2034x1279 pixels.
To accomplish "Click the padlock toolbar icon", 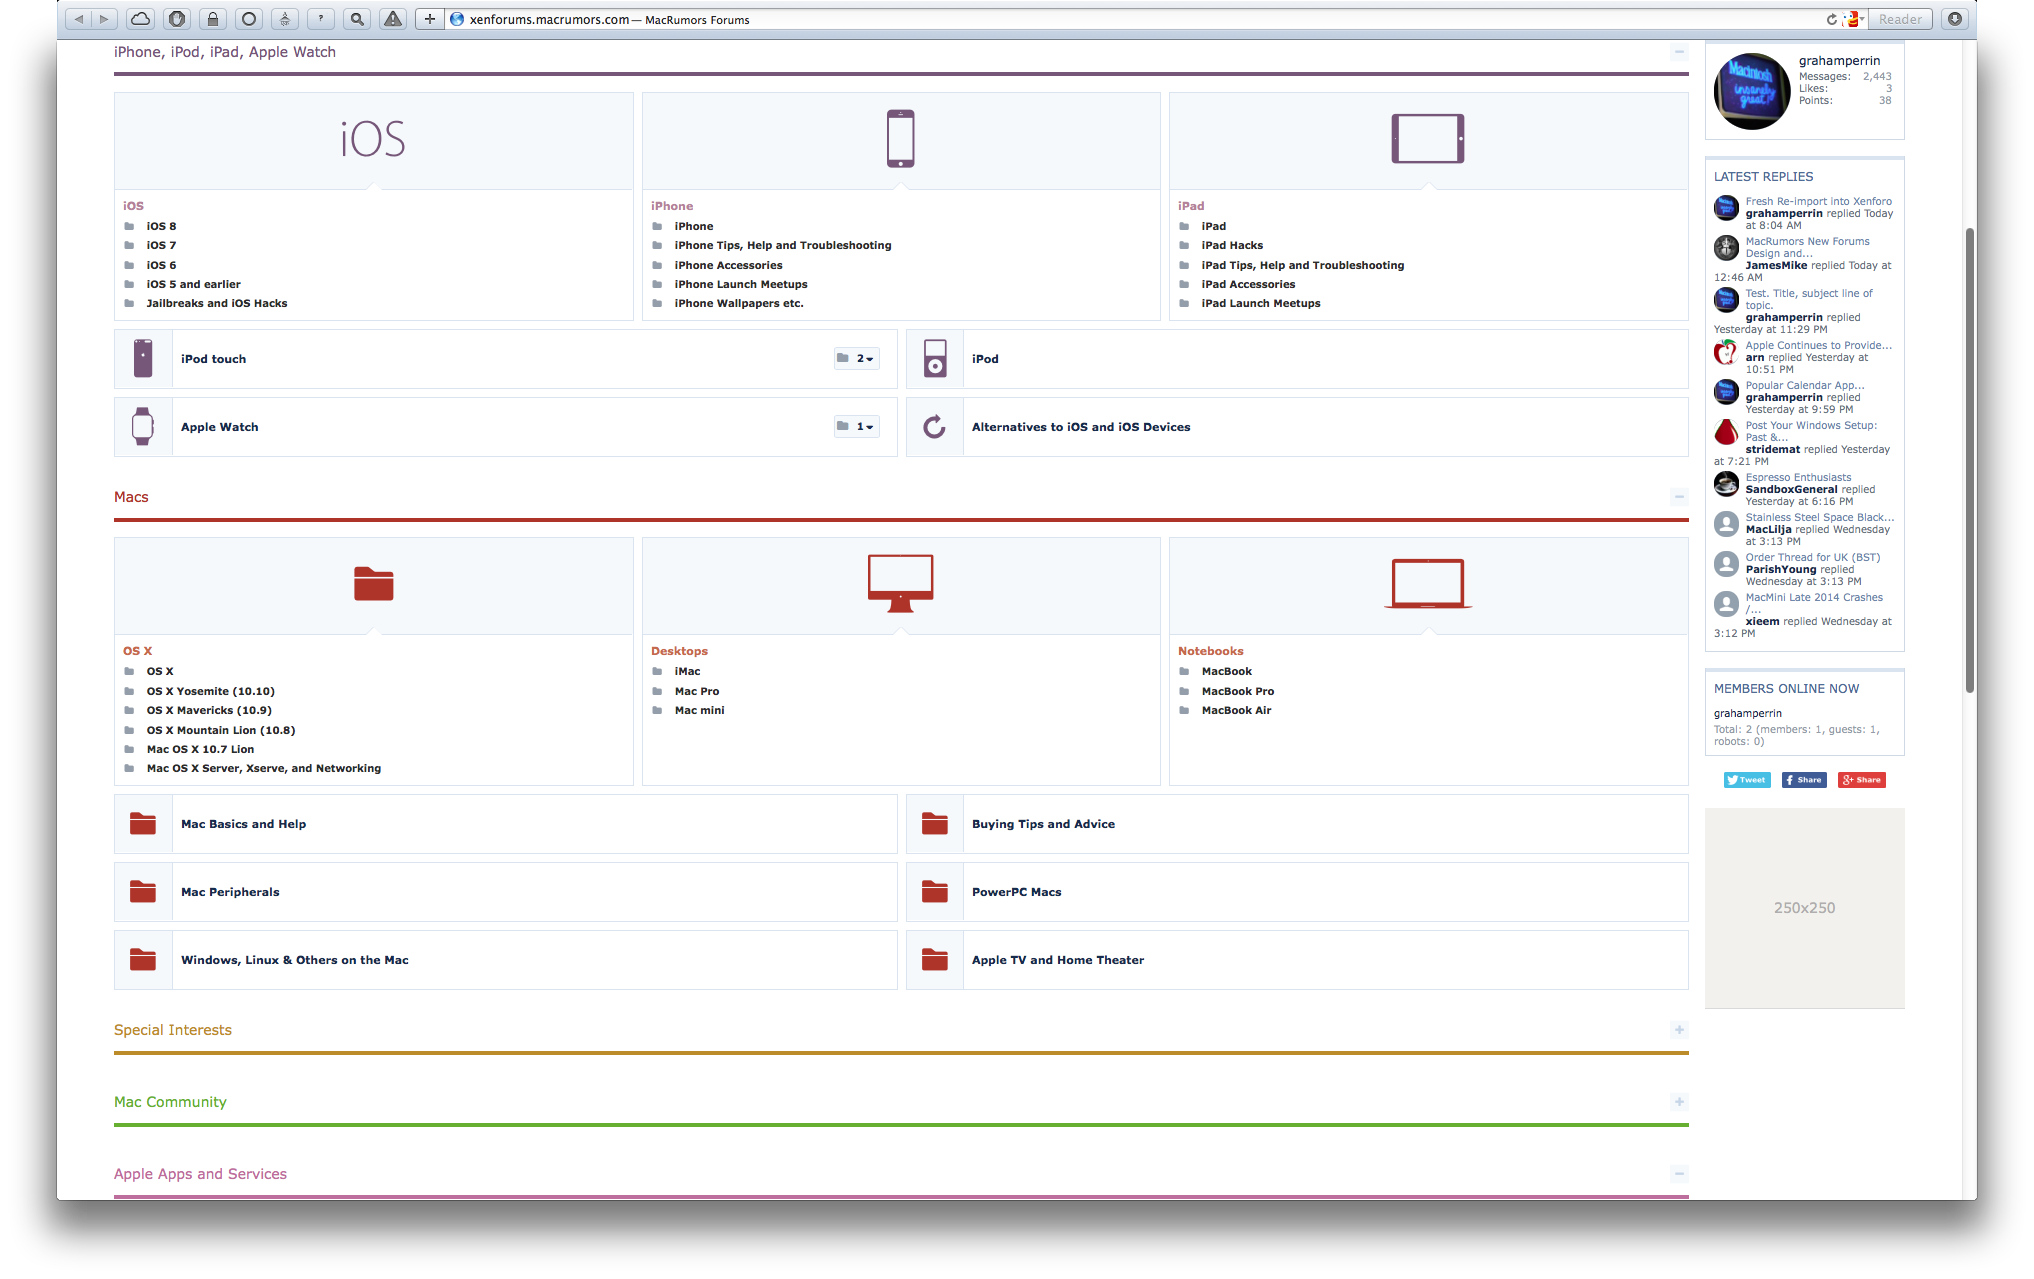I will [213, 19].
